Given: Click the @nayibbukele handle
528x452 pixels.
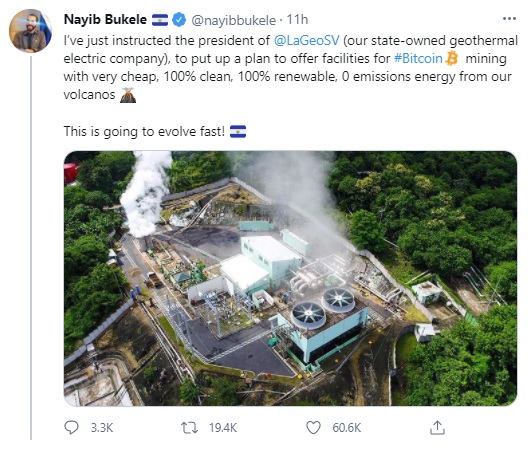Looking at the screenshot, I should [x=234, y=21].
